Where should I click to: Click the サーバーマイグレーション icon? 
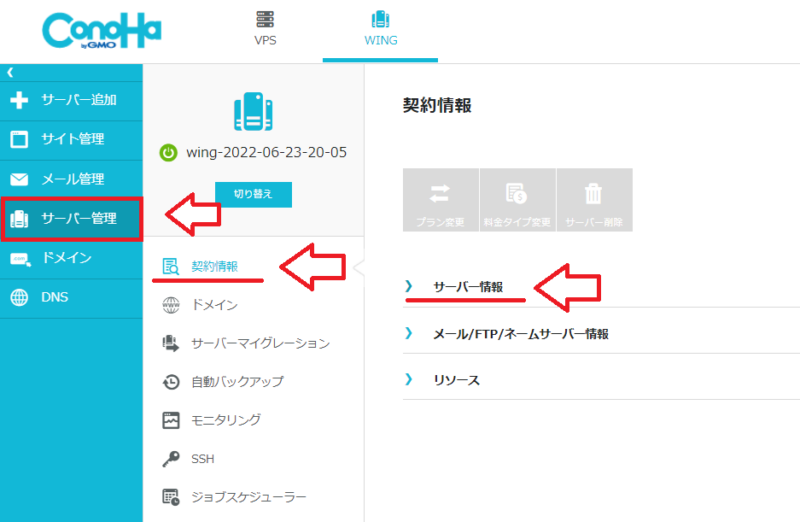(x=171, y=343)
